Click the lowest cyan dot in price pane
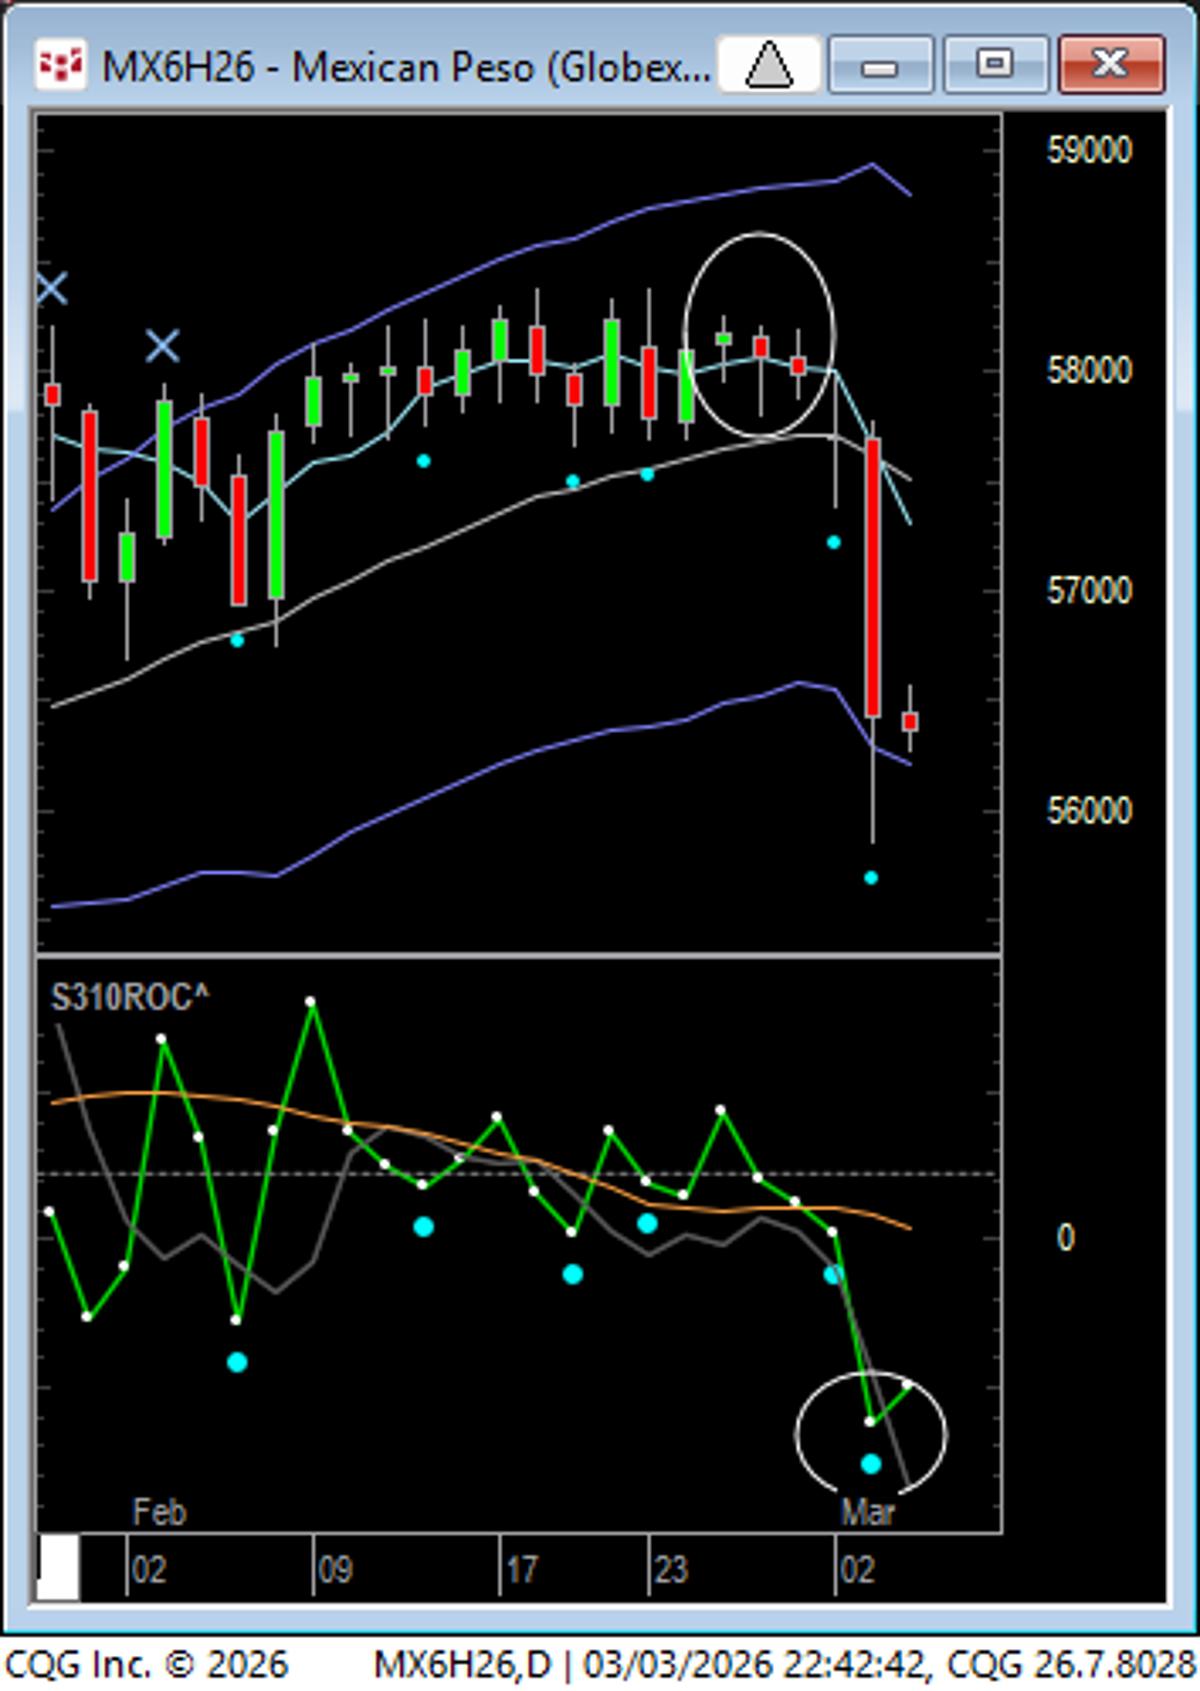This screenshot has height=1691, width=1200. pyautogui.click(x=870, y=878)
